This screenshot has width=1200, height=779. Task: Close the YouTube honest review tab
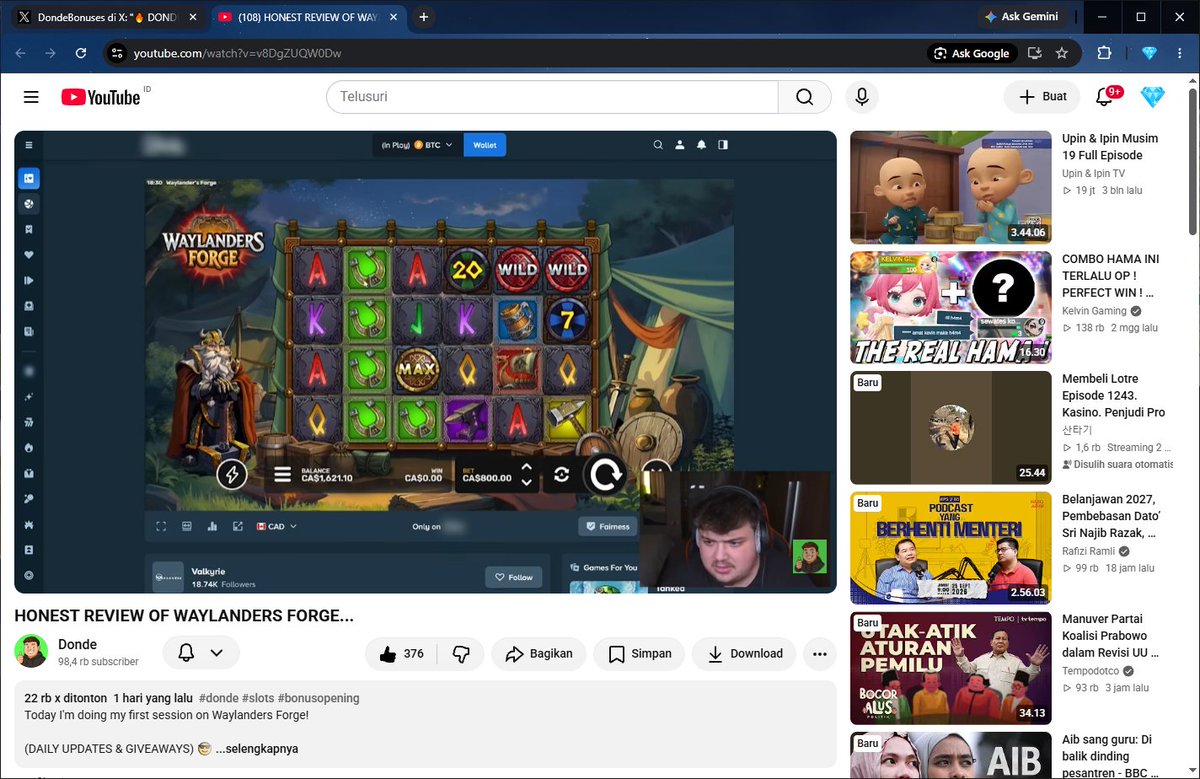[393, 17]
